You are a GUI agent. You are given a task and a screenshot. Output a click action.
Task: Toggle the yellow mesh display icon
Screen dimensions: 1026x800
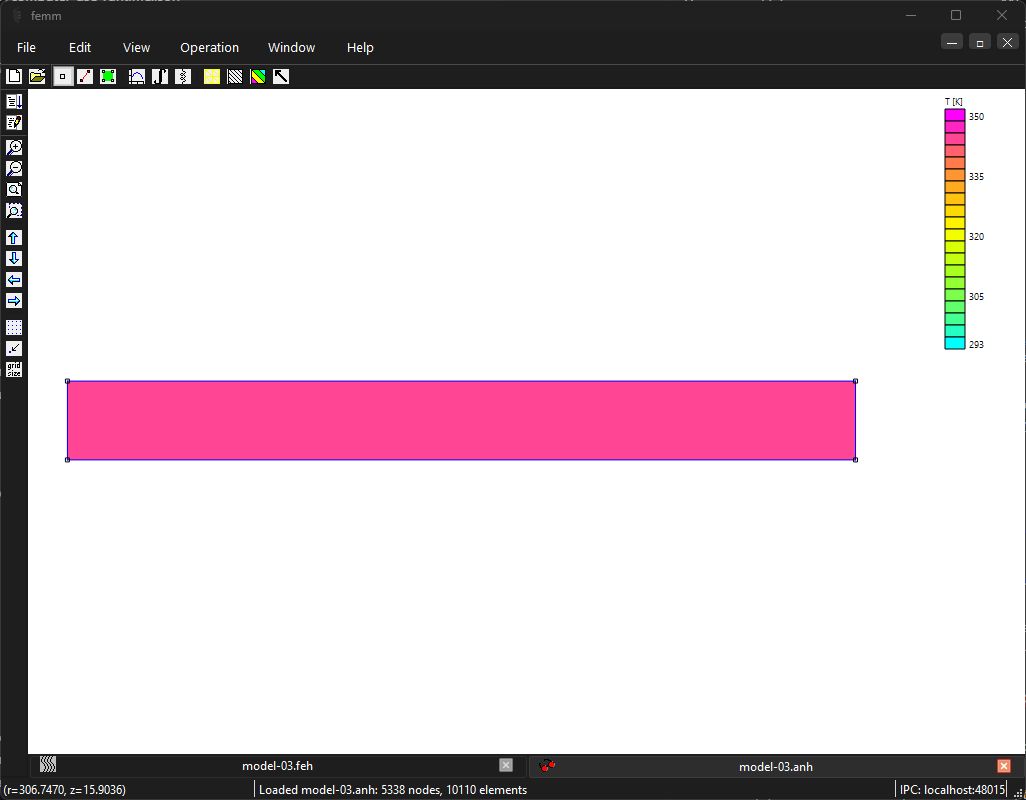pyautogui.click(x=211, y=77)
